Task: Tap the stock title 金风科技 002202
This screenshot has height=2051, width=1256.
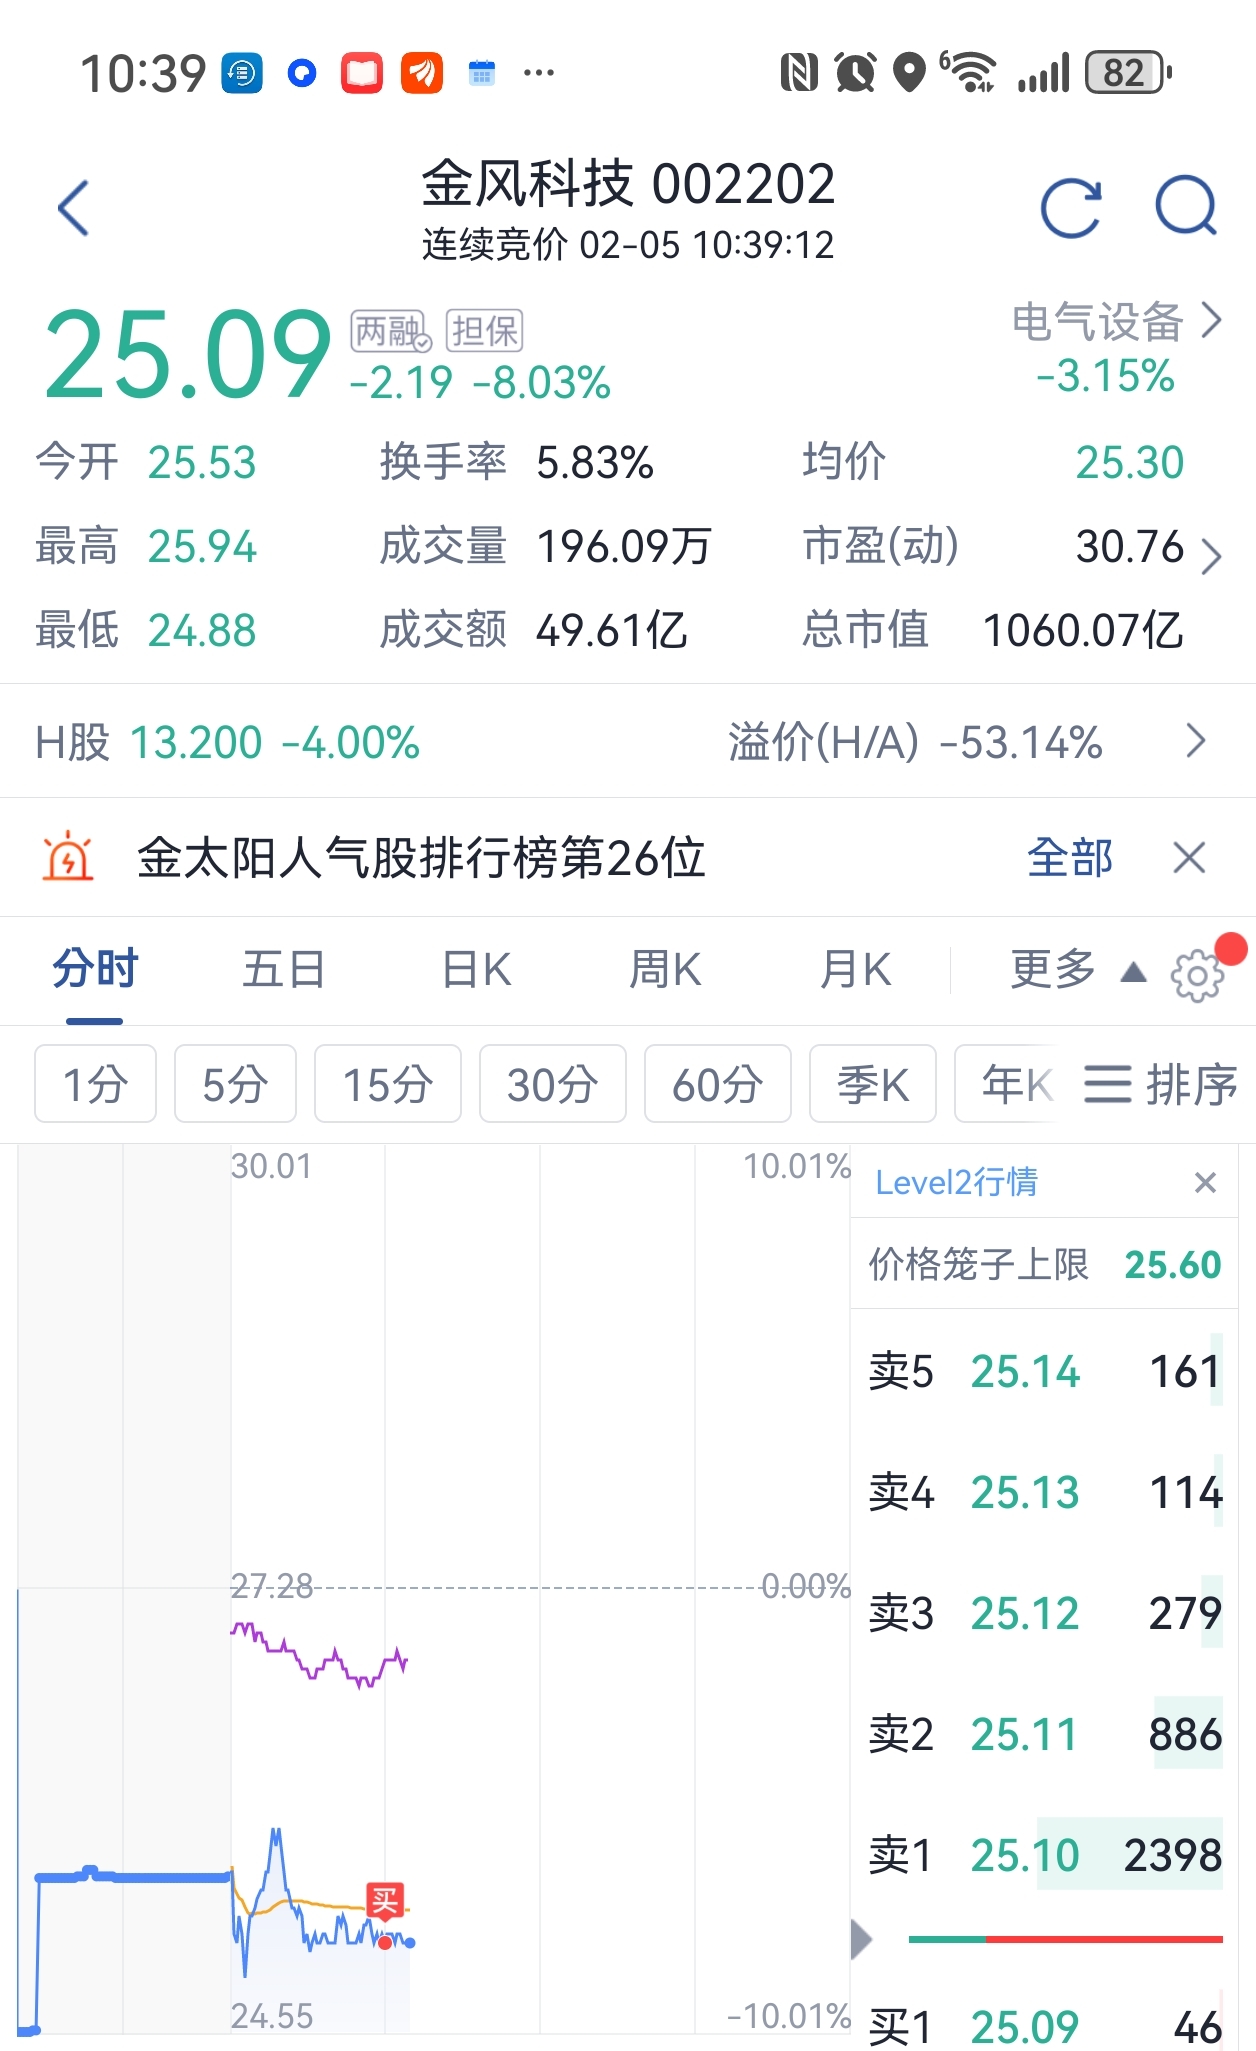Action: (x=628, y=184)
